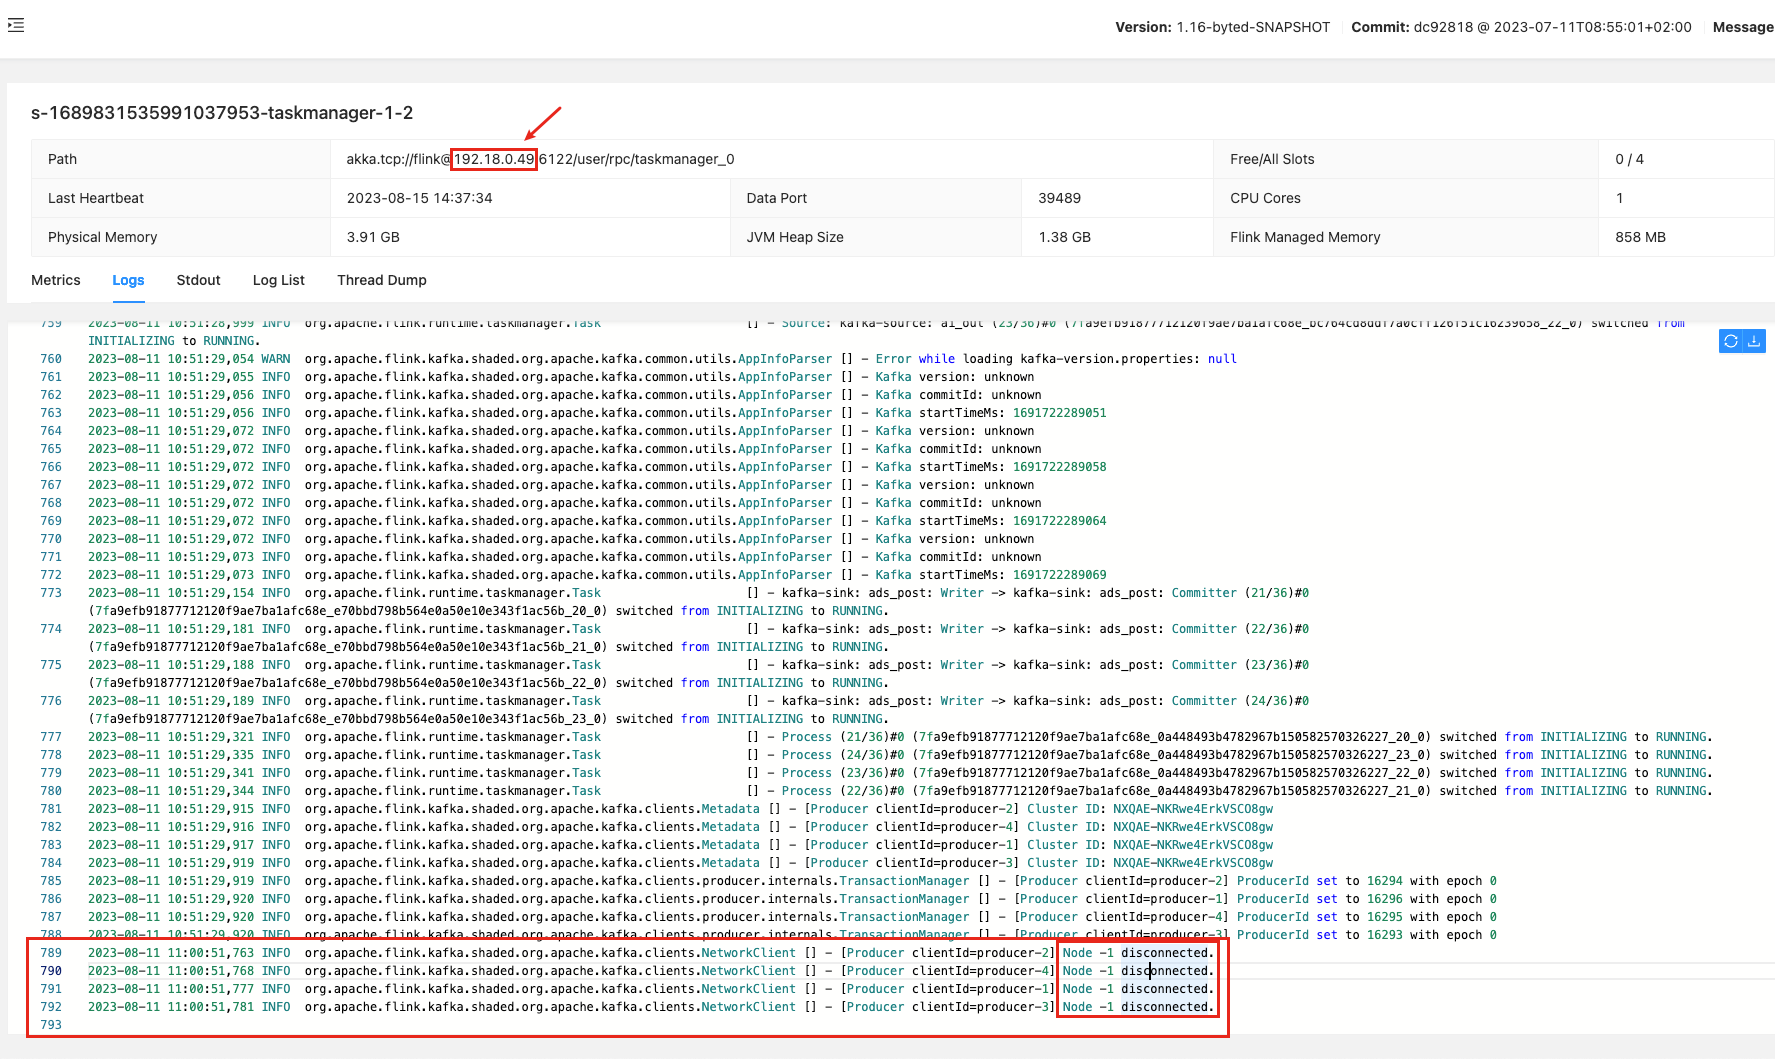Screen dimensions: 1775x1059
Task: Click the akka.tcp path value cell
Action: [x=771, y=159]
